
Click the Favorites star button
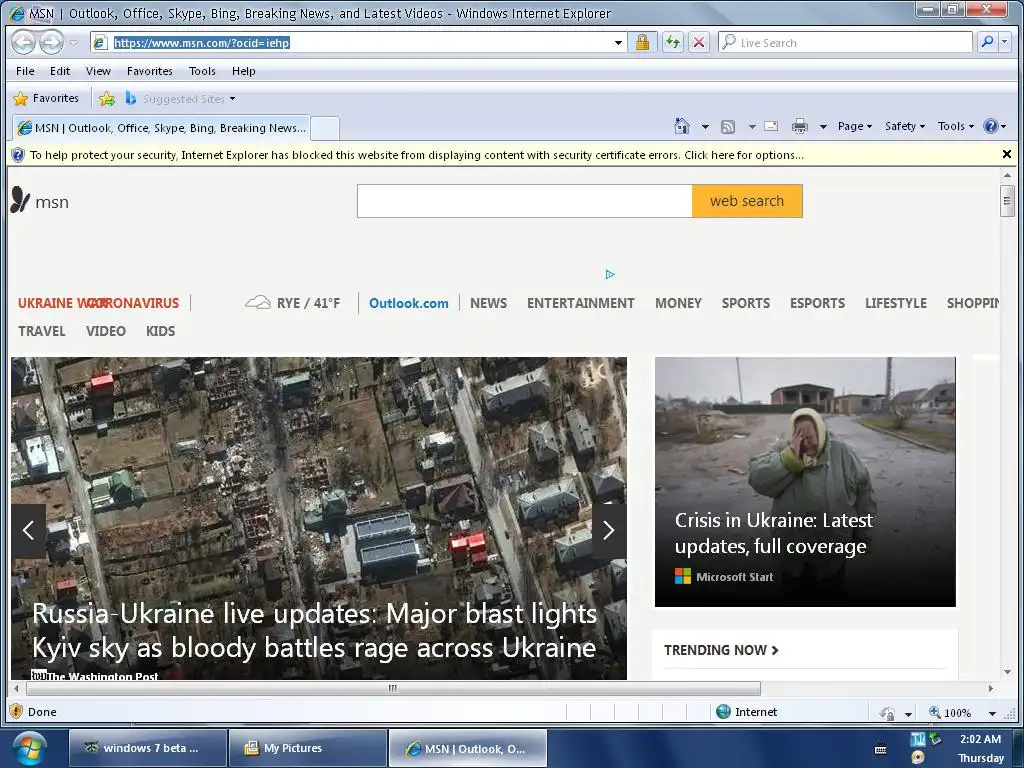46,99
